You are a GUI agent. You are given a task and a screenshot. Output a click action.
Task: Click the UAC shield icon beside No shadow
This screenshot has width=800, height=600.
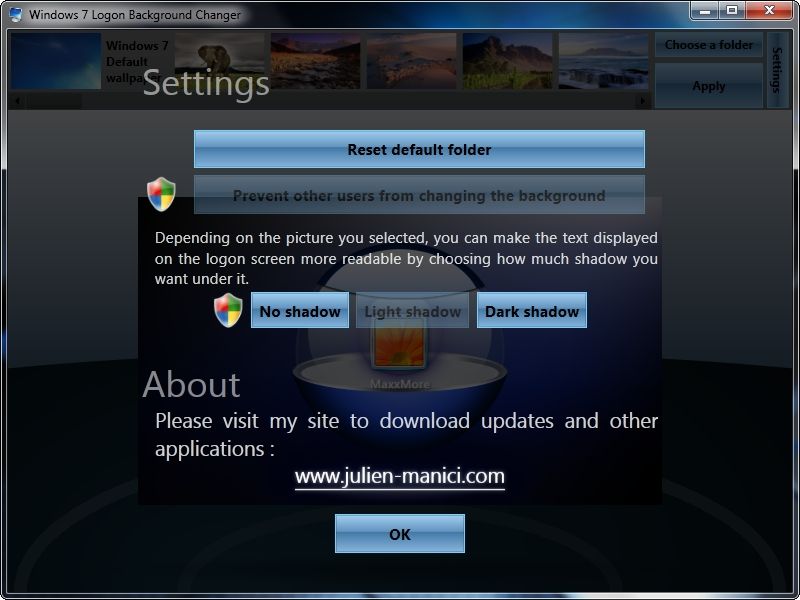(x=228, y=310)
